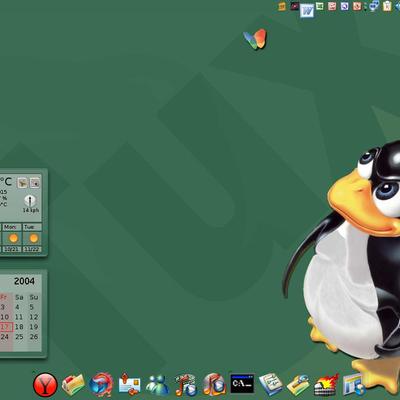Click the Sa column header in the calendar

coord(19,297)
